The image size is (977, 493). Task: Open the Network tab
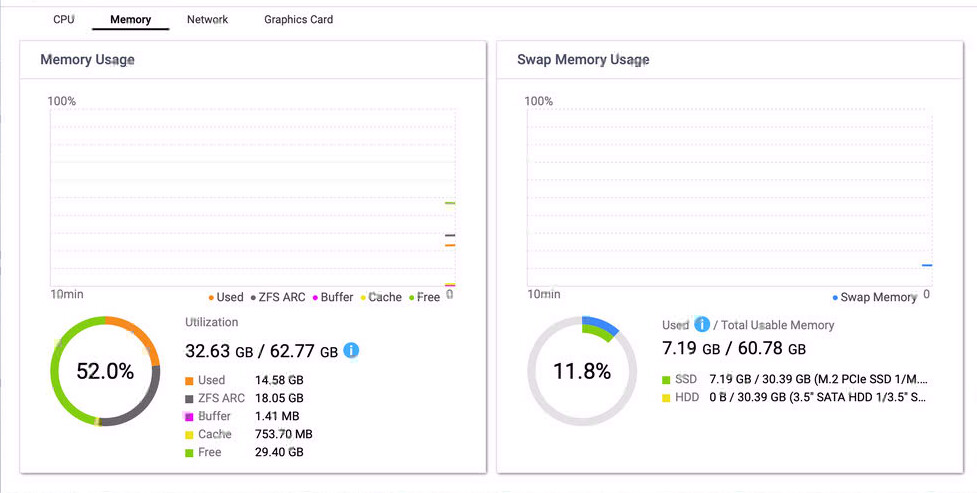207,19
